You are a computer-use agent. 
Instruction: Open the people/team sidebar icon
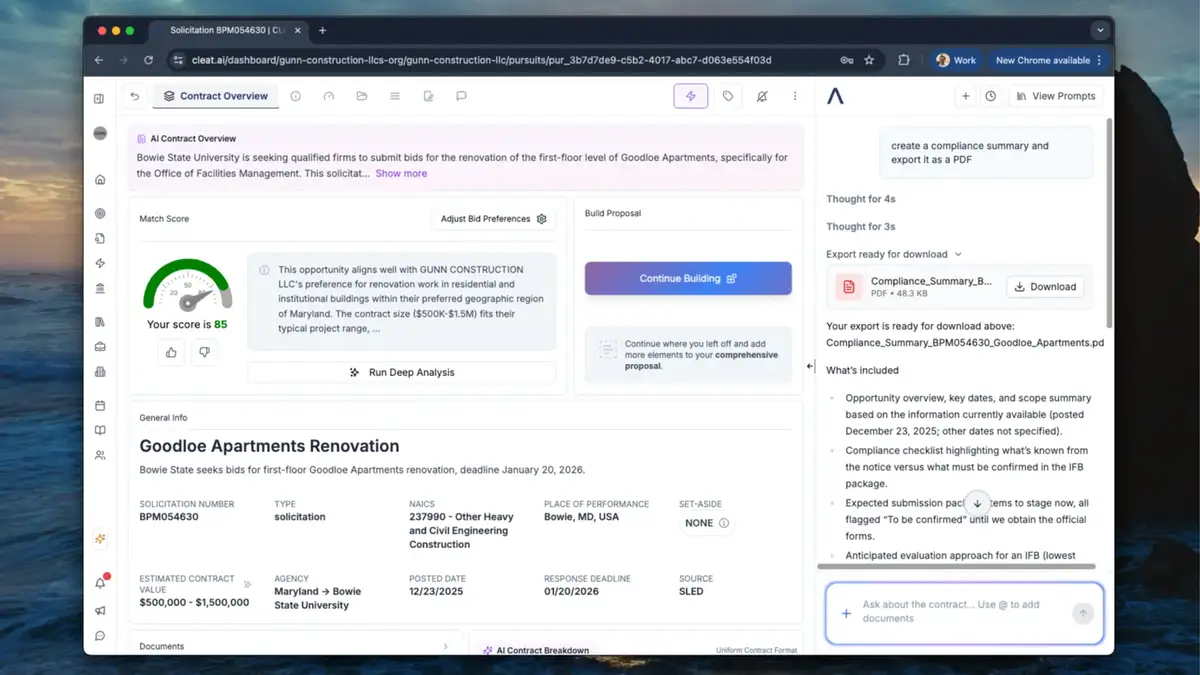pyautogui.click(x=100, y=455)
